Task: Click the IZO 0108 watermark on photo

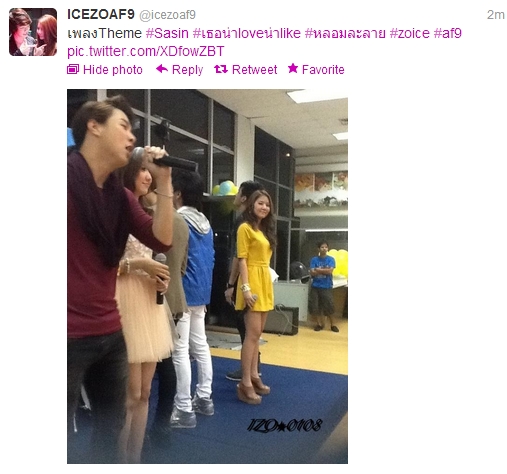Action: click(284, 425)
